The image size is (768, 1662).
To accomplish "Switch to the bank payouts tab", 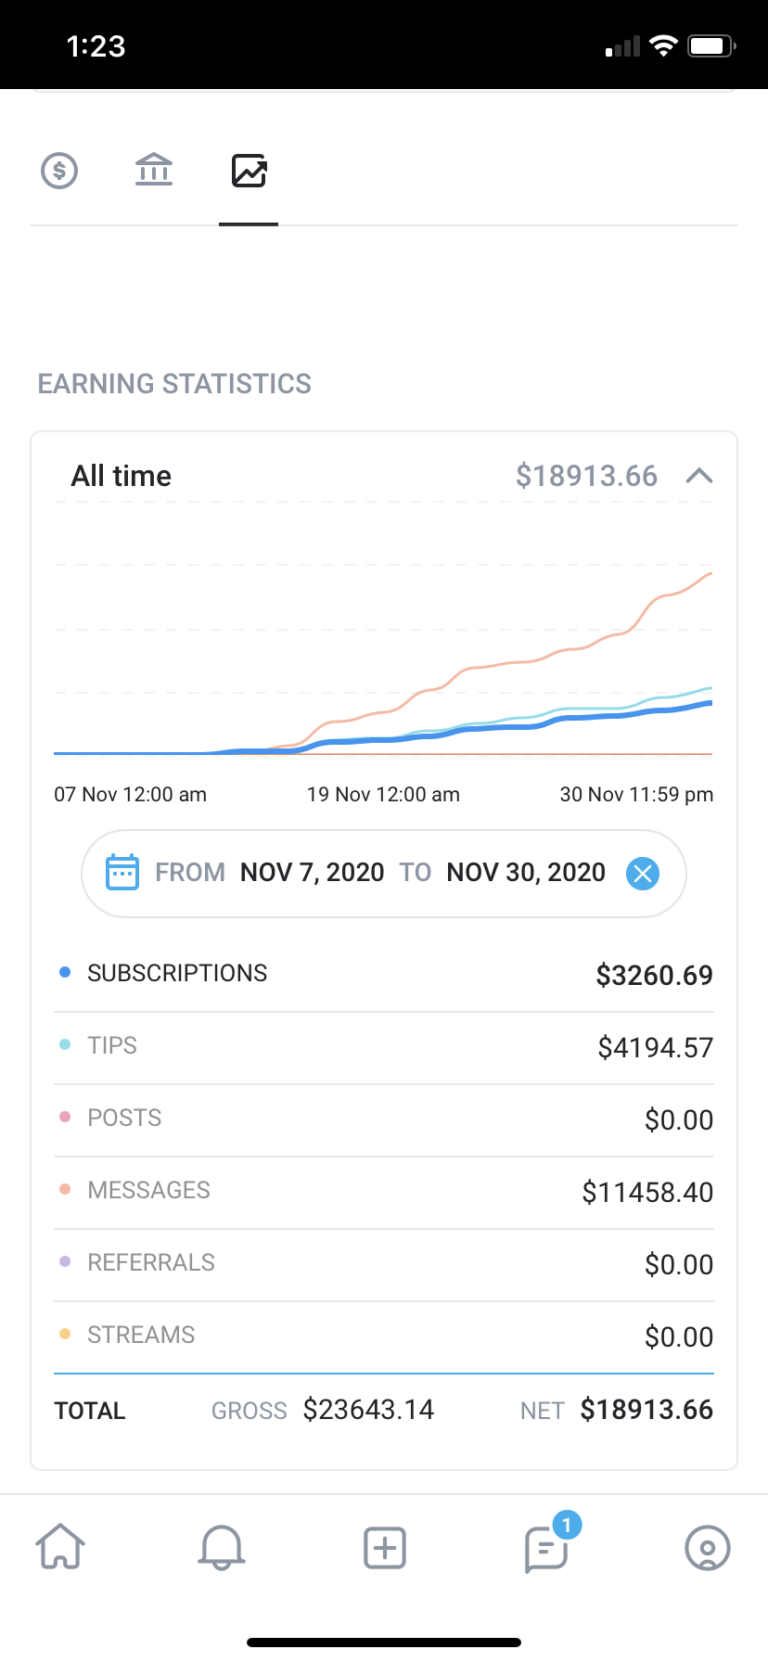I will pos(154,171).
